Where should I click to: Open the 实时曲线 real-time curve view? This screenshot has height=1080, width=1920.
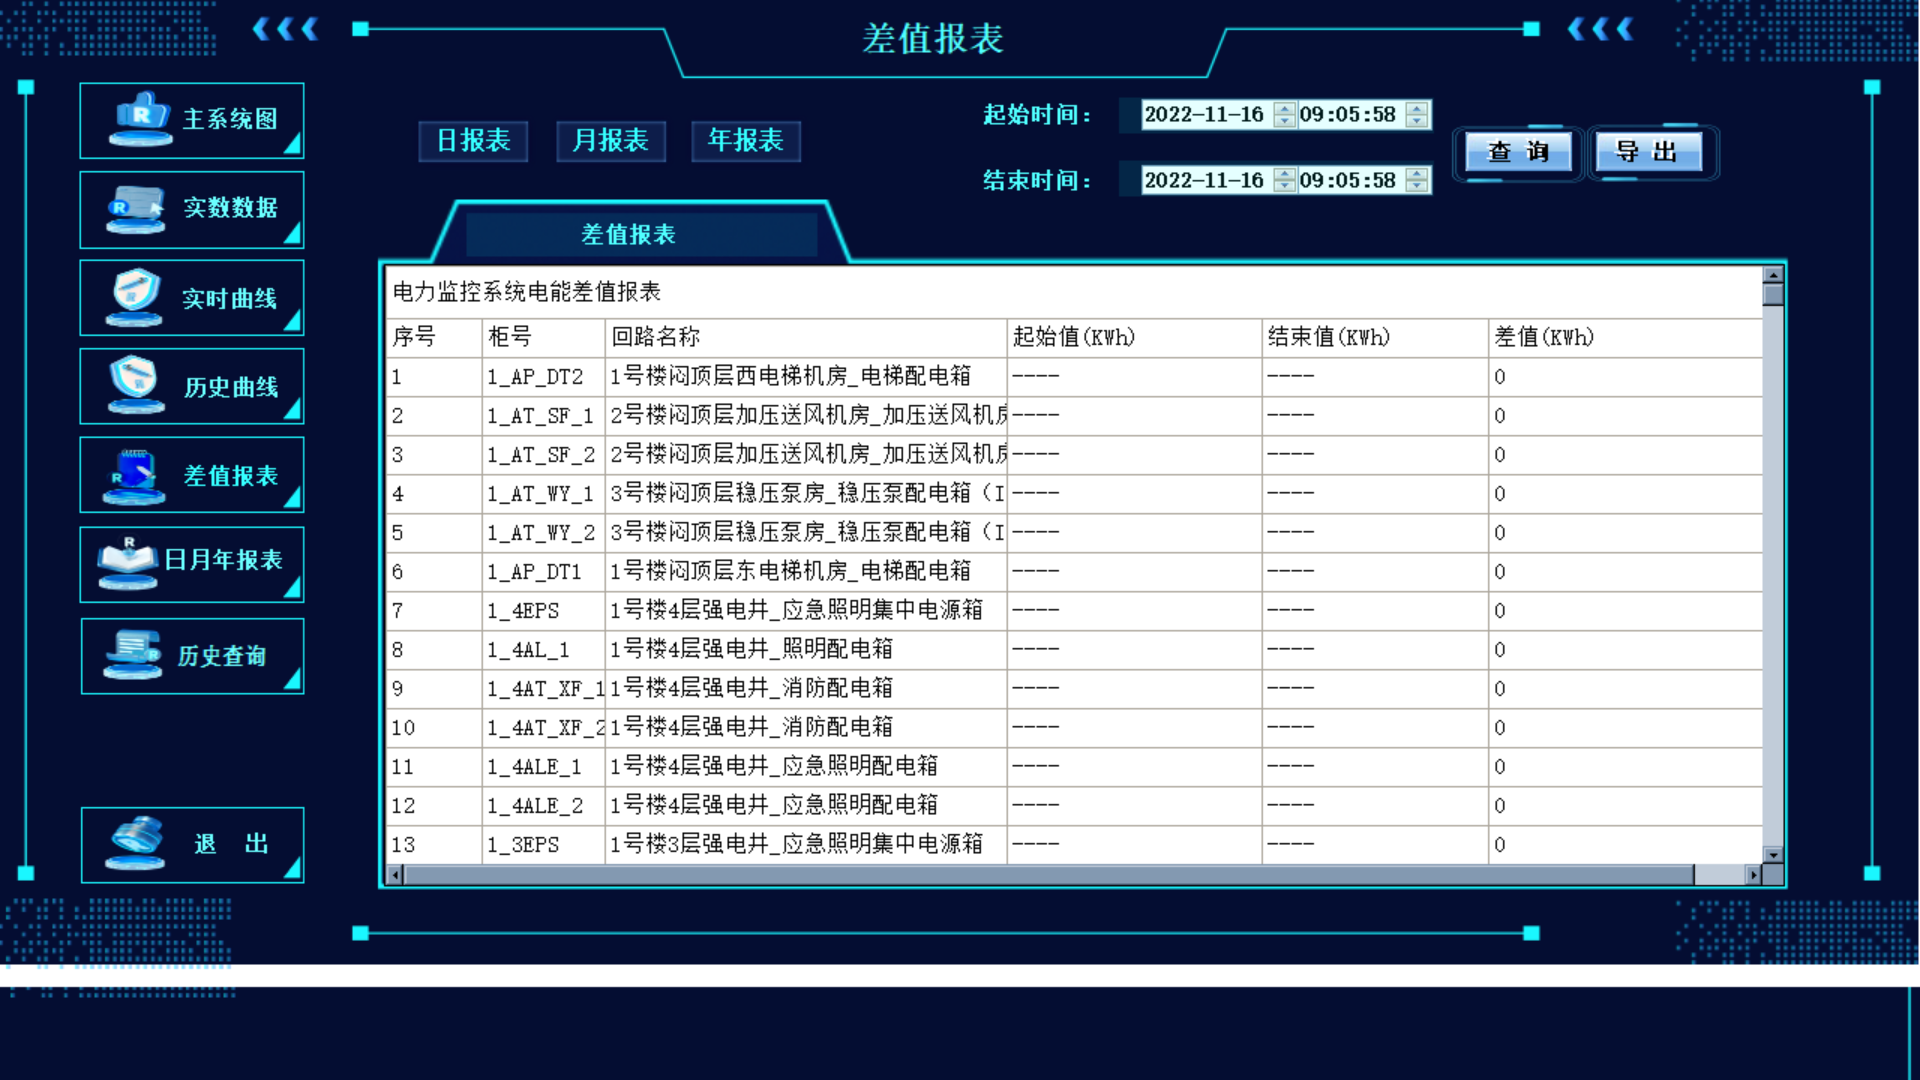click(x=191, y=297)
